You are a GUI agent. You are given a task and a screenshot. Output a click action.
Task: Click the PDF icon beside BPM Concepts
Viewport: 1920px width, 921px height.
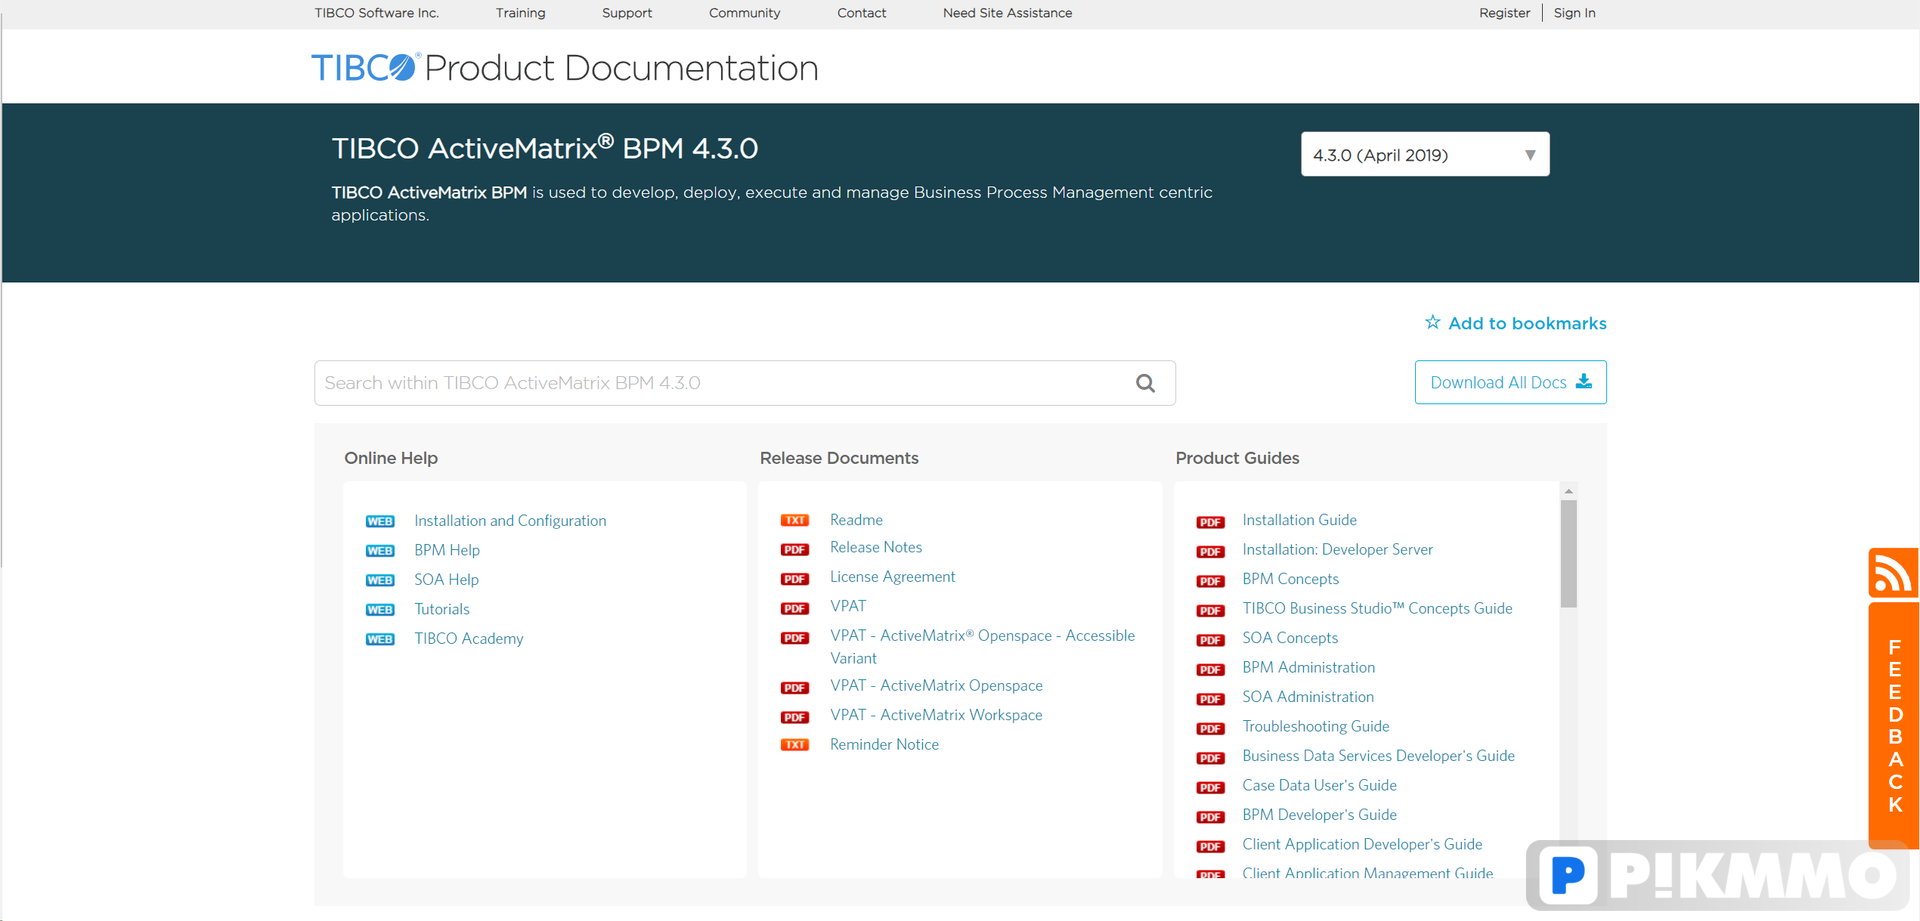point(1210,581)
